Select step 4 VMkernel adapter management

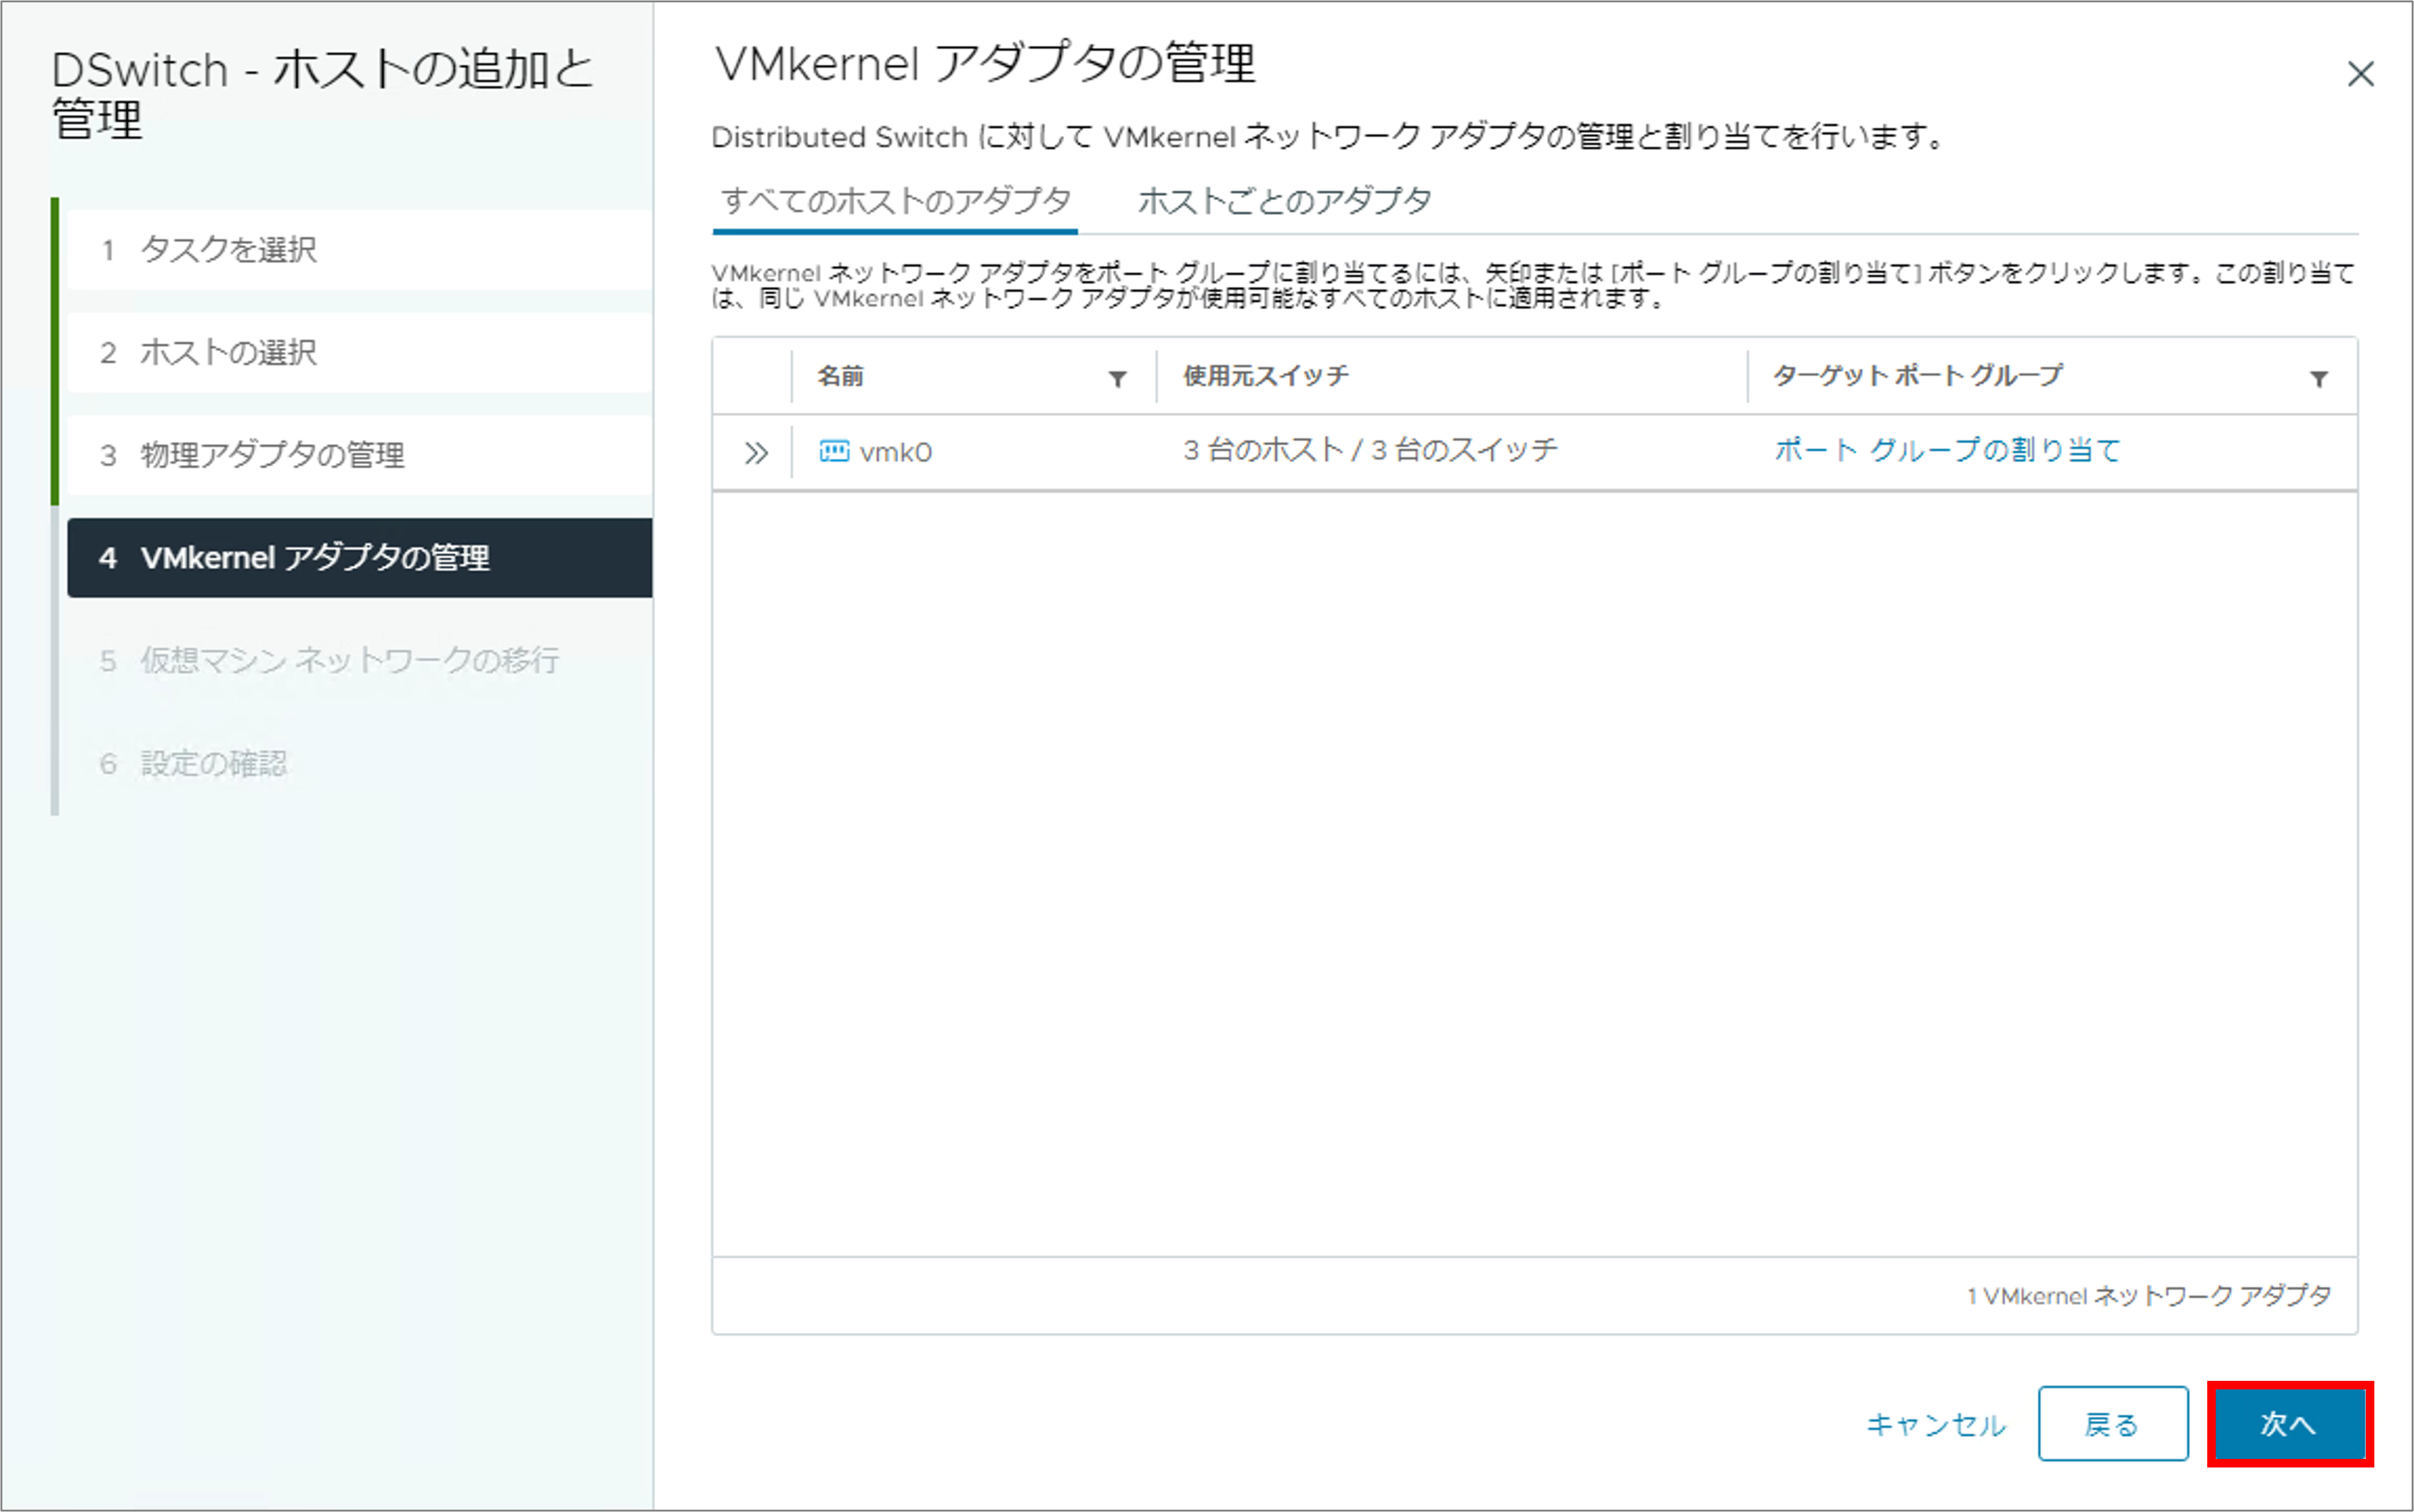coord(314,558)
